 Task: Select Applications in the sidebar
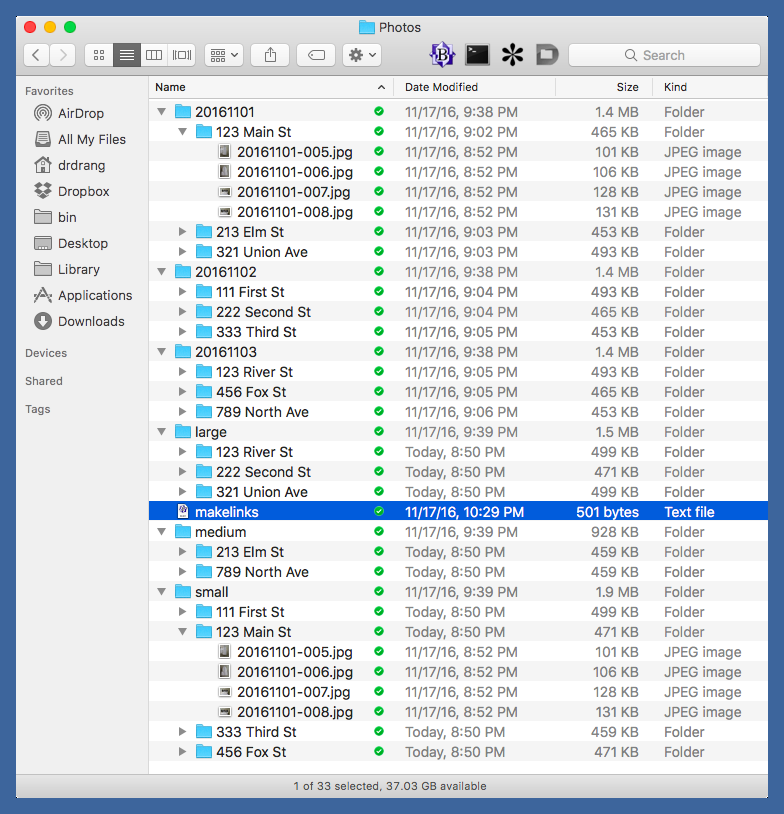click(94, 295)
